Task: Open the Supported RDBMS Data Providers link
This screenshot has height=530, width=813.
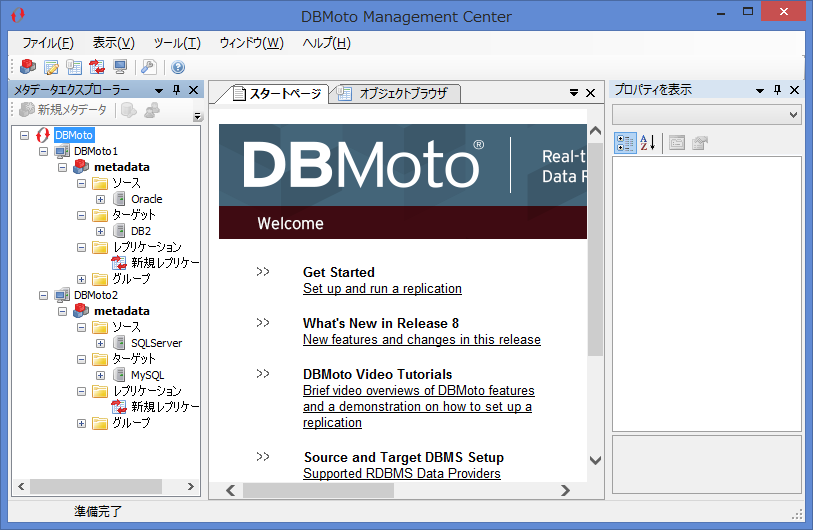Action: [402, 473]
